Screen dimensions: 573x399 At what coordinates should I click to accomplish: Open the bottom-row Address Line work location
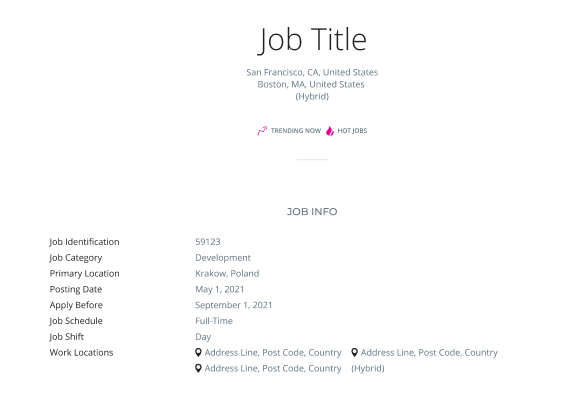coord(273,368)
